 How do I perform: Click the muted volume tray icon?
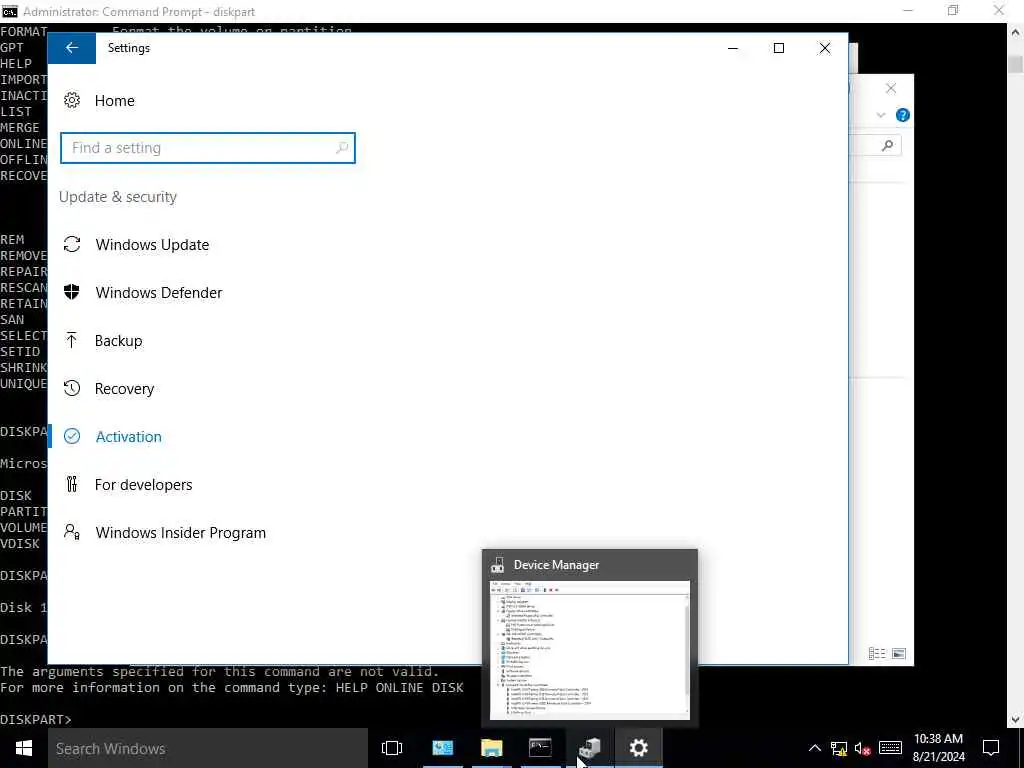tap(862, 748)
